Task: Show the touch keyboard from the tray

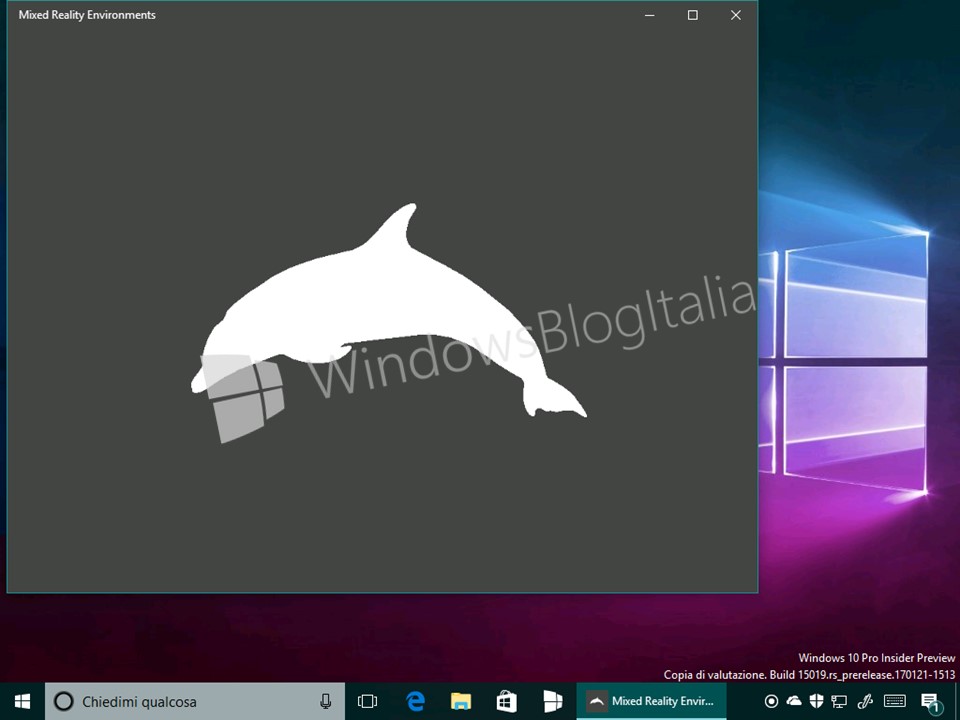Action: [x=895, y=701]
